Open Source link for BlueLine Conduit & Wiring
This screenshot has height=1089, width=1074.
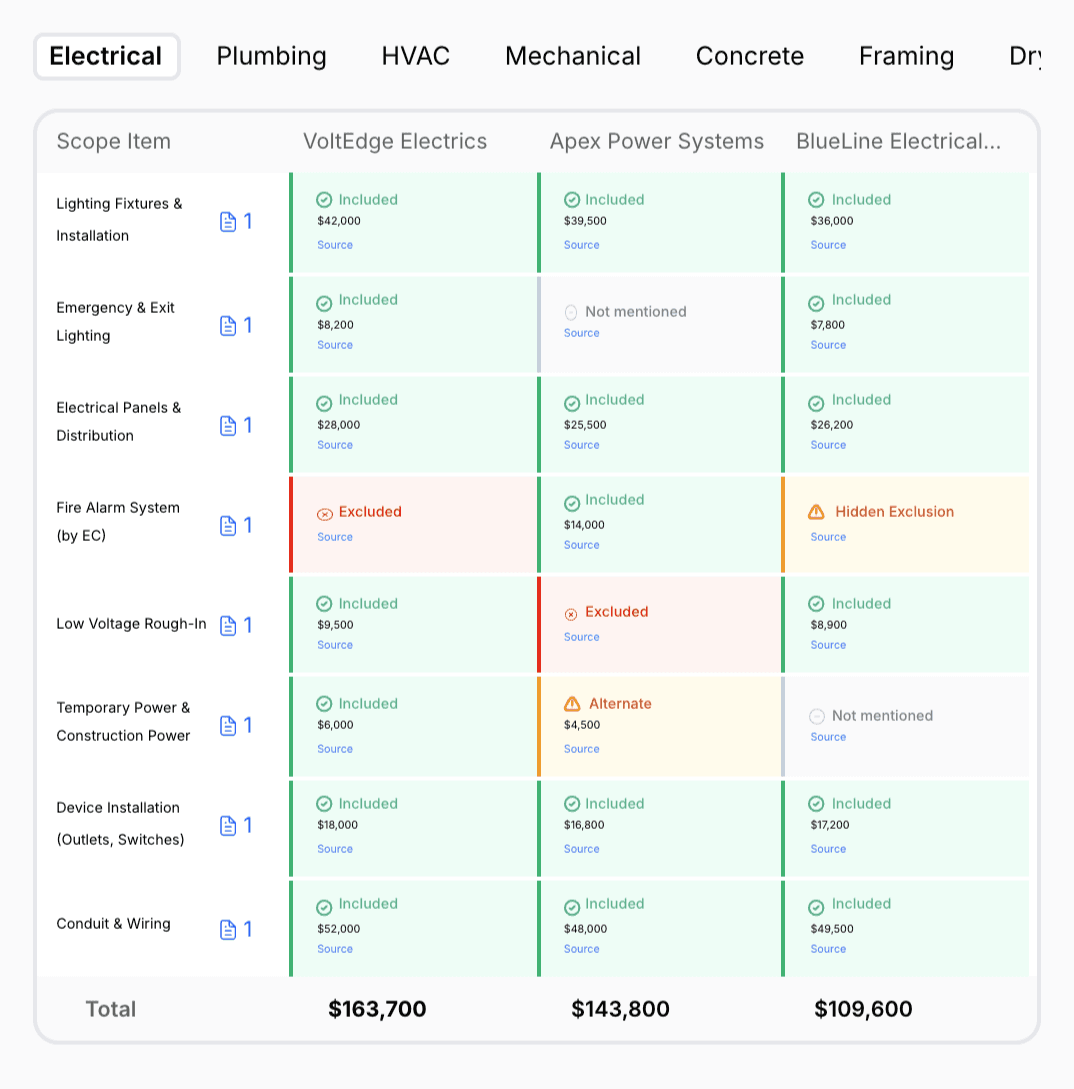click(x=828, y=949)
